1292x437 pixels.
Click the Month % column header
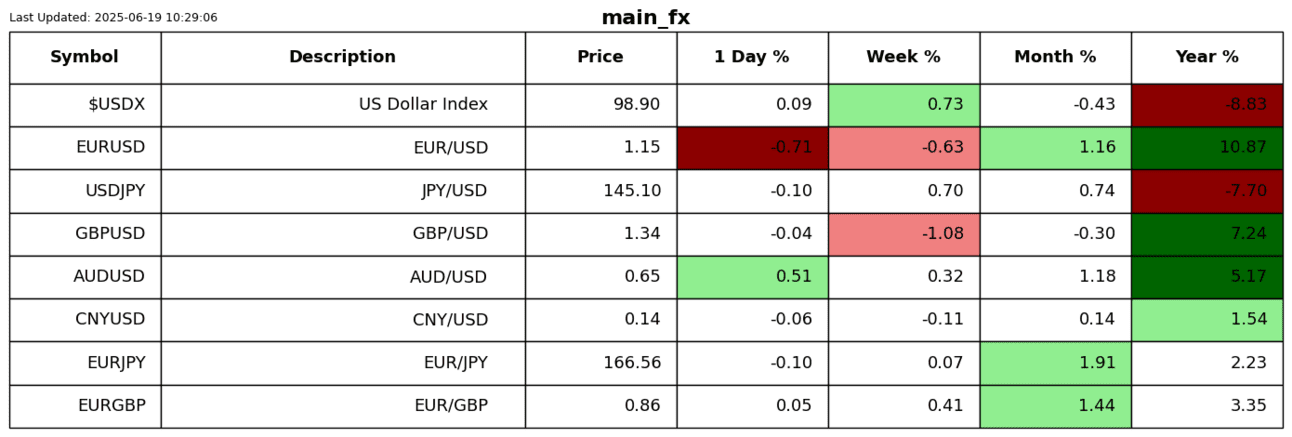click(1055, 57)
